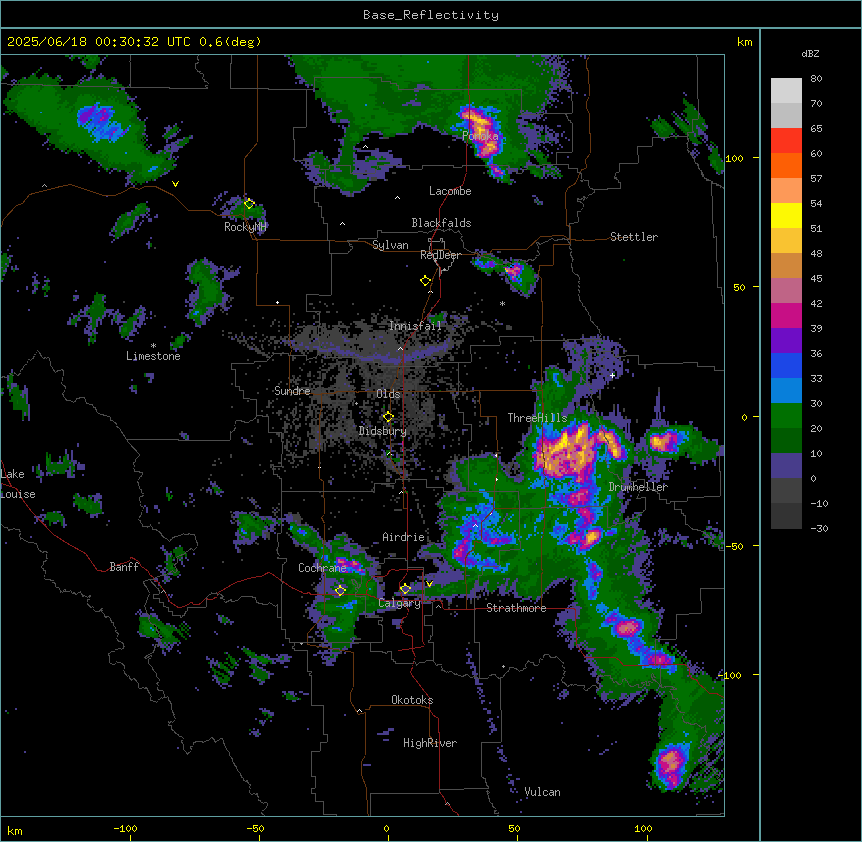
Task: Select the ThreeHills label
Action: pos(537,418)
